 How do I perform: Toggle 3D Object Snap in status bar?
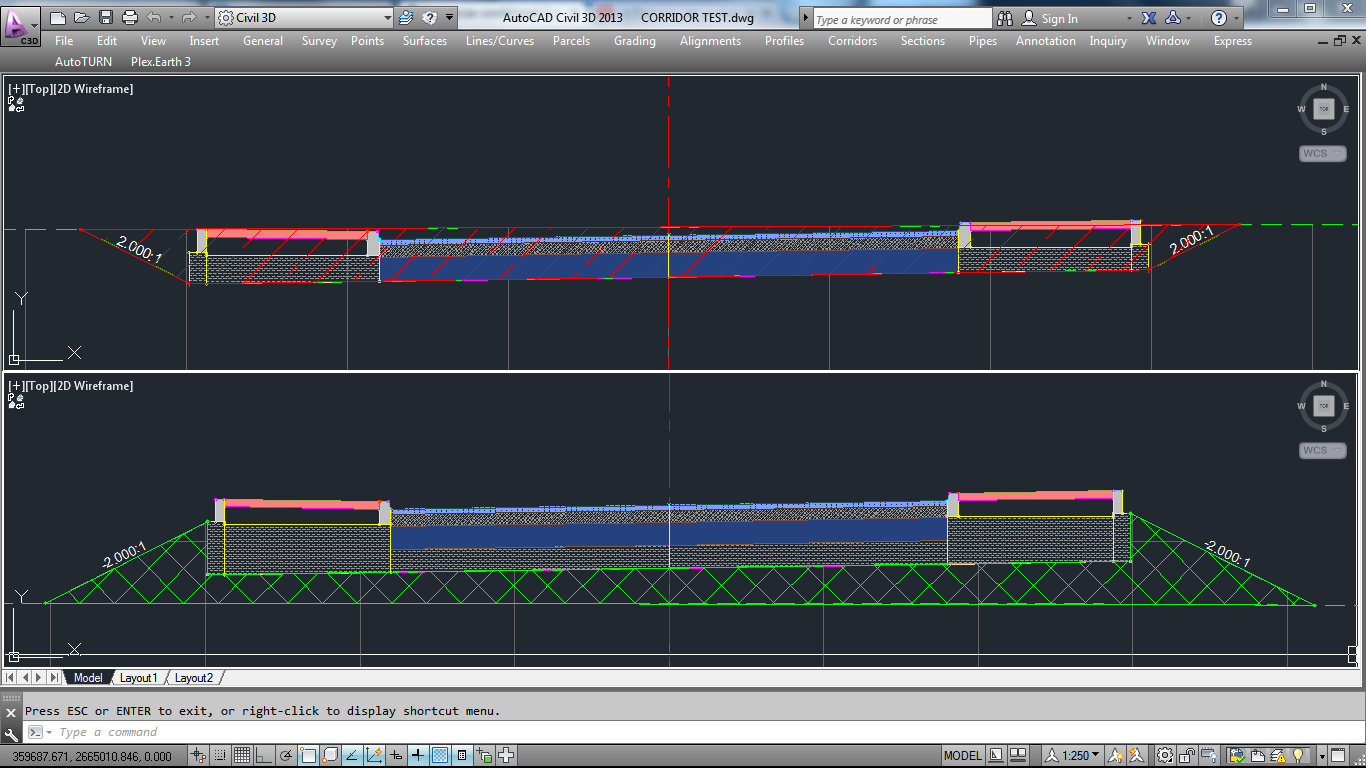[x=330, y=755]
